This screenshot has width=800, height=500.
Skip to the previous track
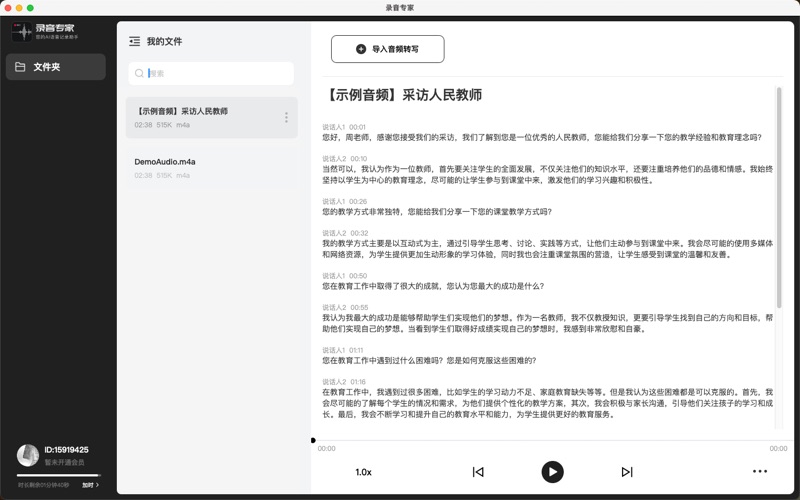[x=478, y=472]
